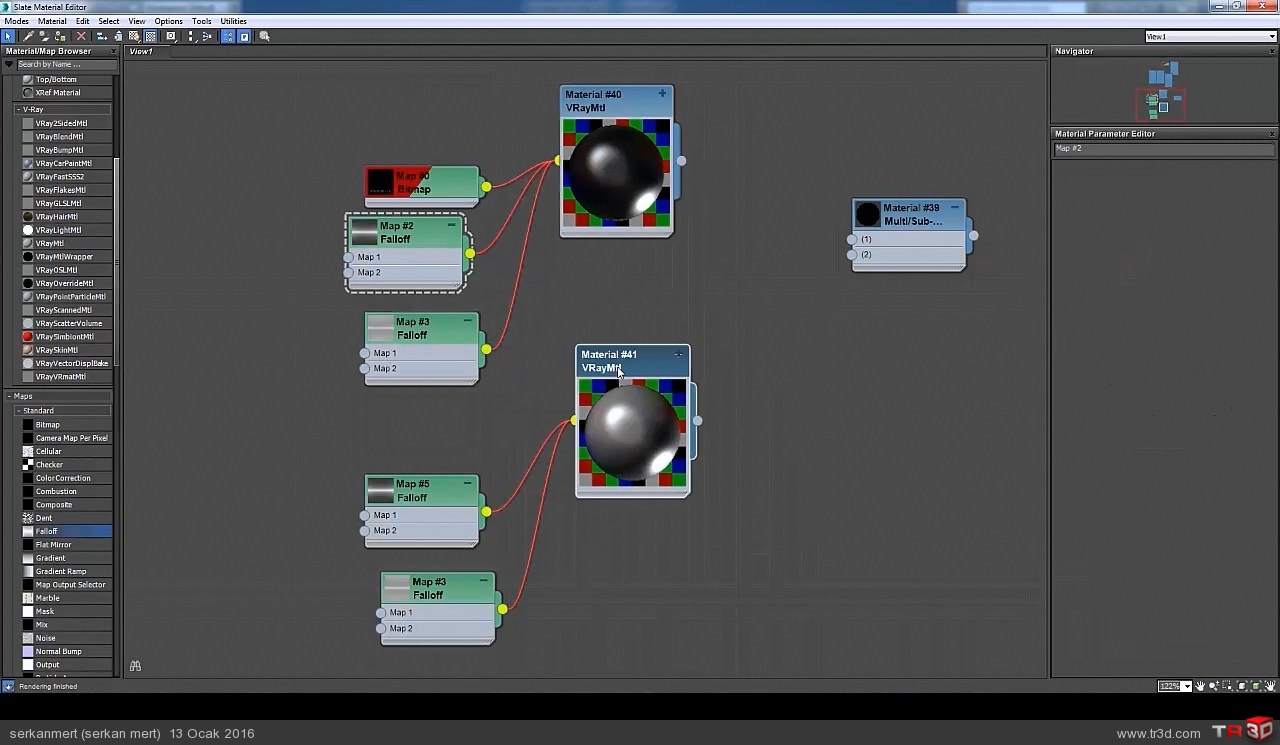The height and width of the screenshot is (745, 1280).
Task: Click Lay Out Children toolbar icon
Action: (207, 36)
